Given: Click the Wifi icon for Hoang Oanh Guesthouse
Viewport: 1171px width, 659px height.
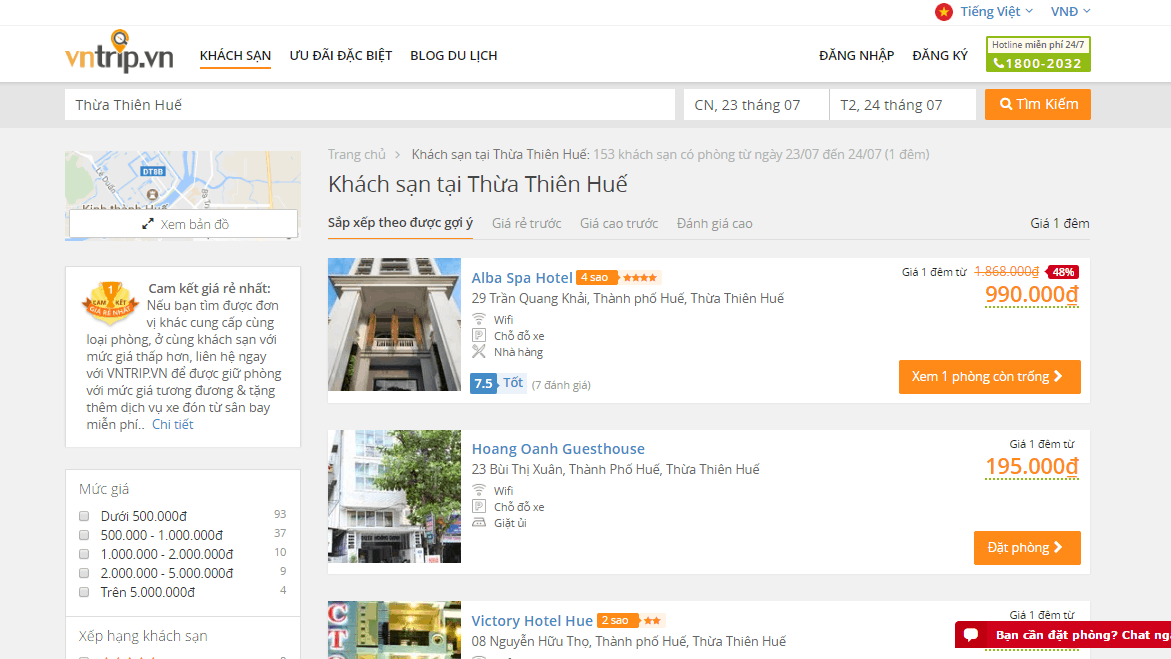Looking at the screenshot, I should tap(479, 490).
